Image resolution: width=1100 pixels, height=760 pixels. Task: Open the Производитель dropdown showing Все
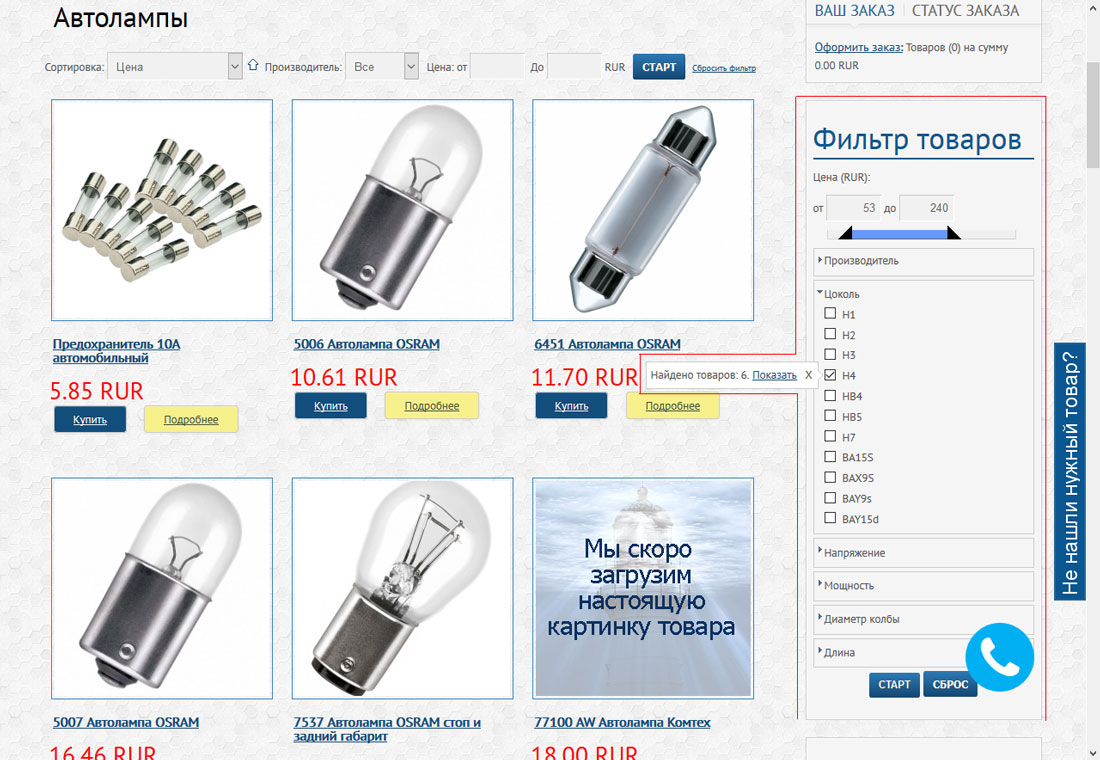click(382, 67)
